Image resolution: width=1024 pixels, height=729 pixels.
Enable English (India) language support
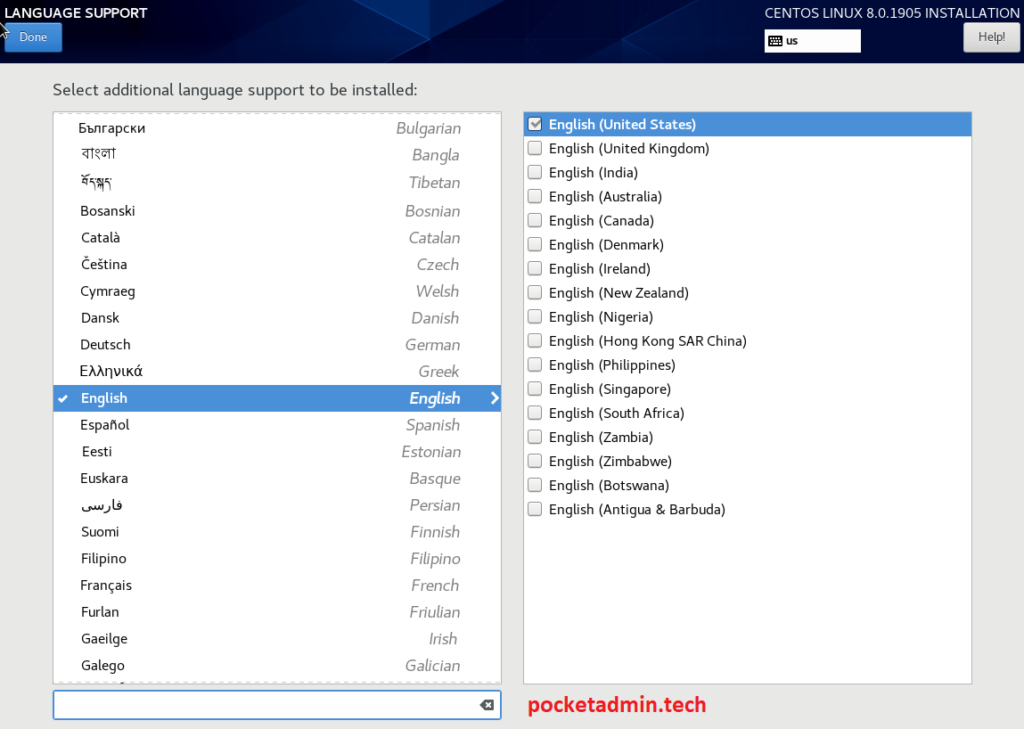535,172
